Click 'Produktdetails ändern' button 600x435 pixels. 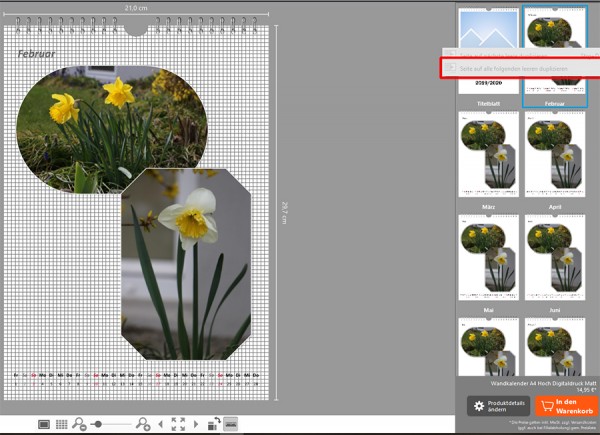pyautogui.click(x=497, y=405)
